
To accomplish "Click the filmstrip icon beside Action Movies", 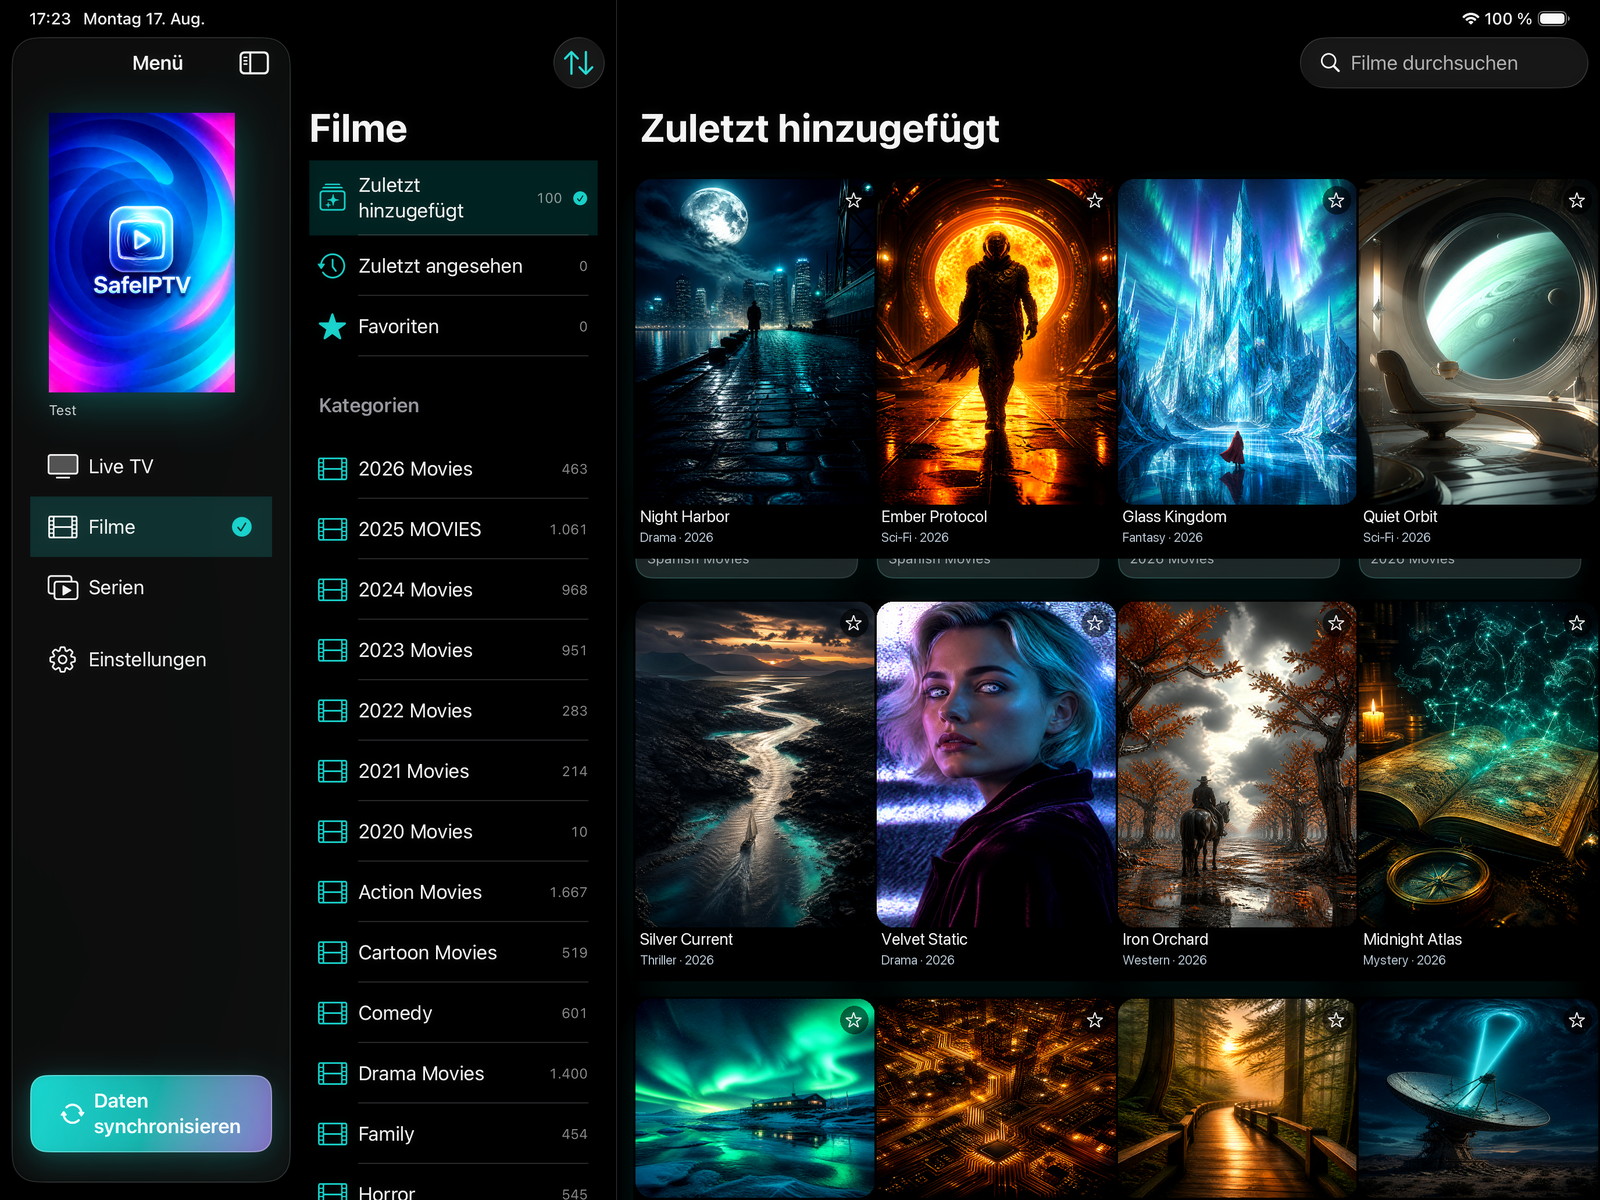I will (332, 892).
